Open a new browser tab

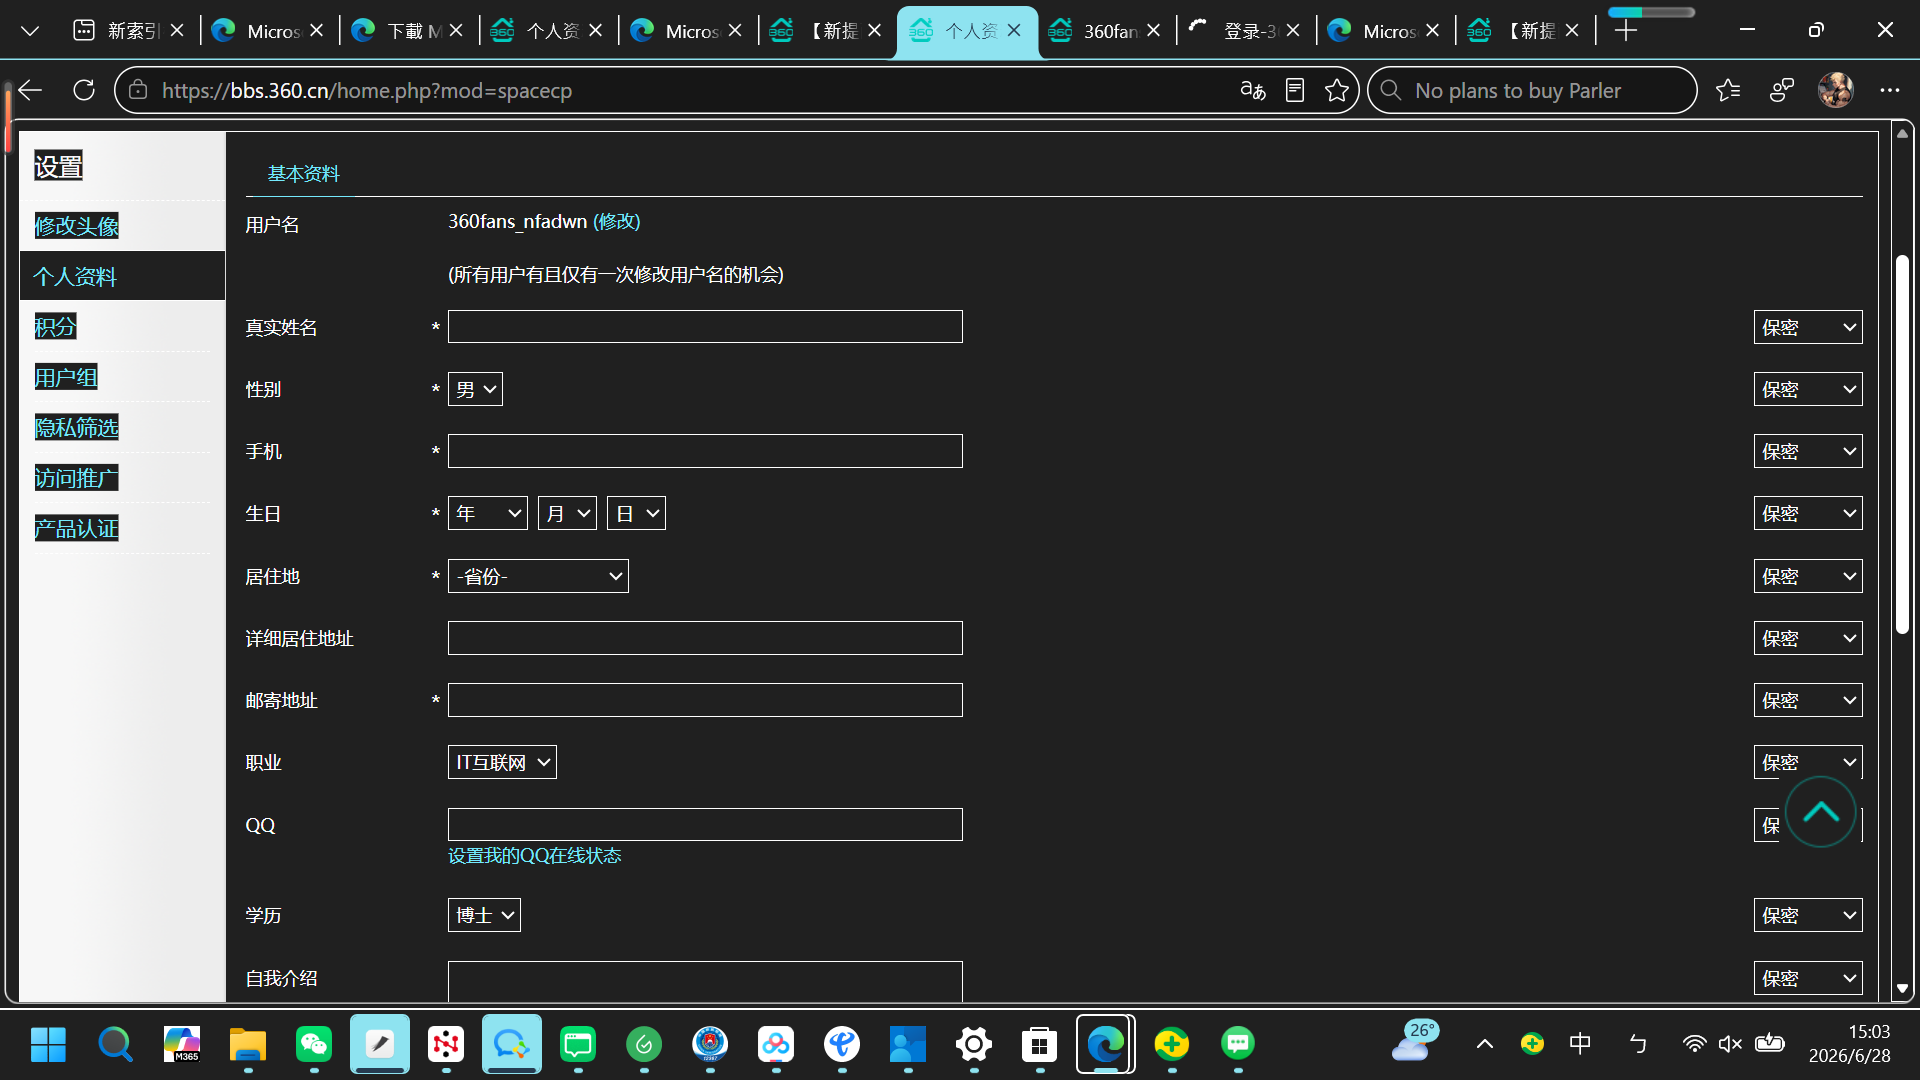click(x=1626, y=31)
